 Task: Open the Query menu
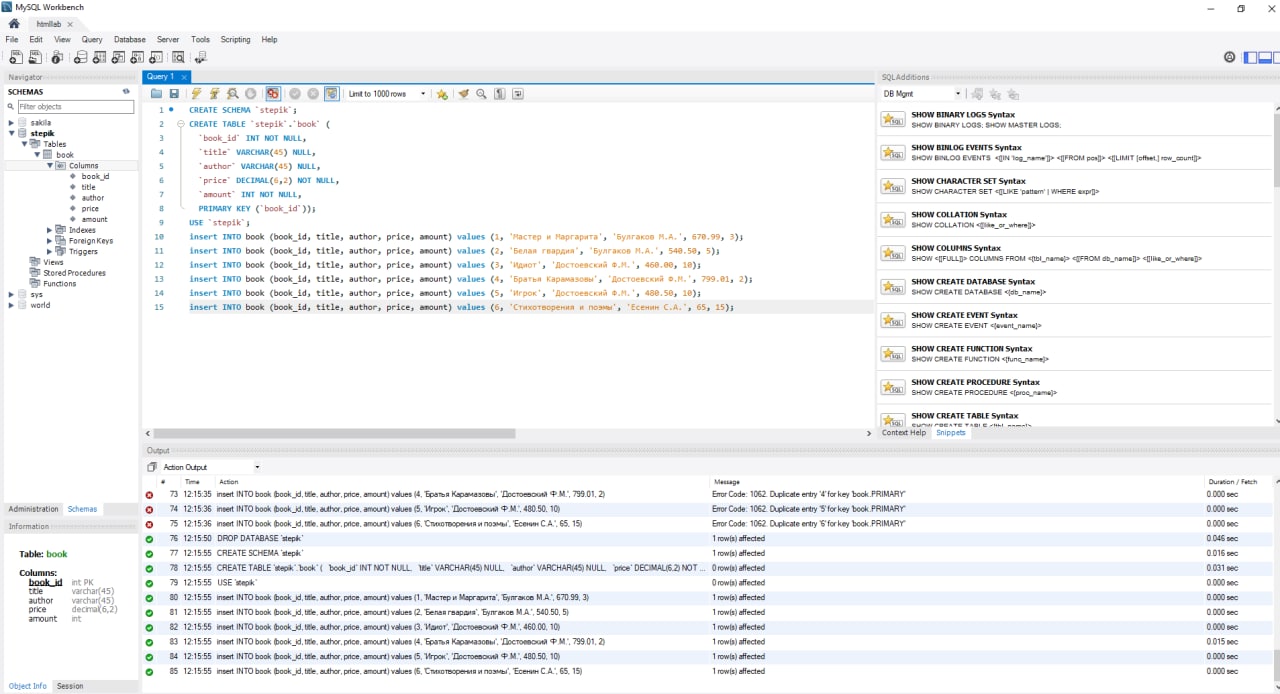pyautogui.click(x=92, y=39)
